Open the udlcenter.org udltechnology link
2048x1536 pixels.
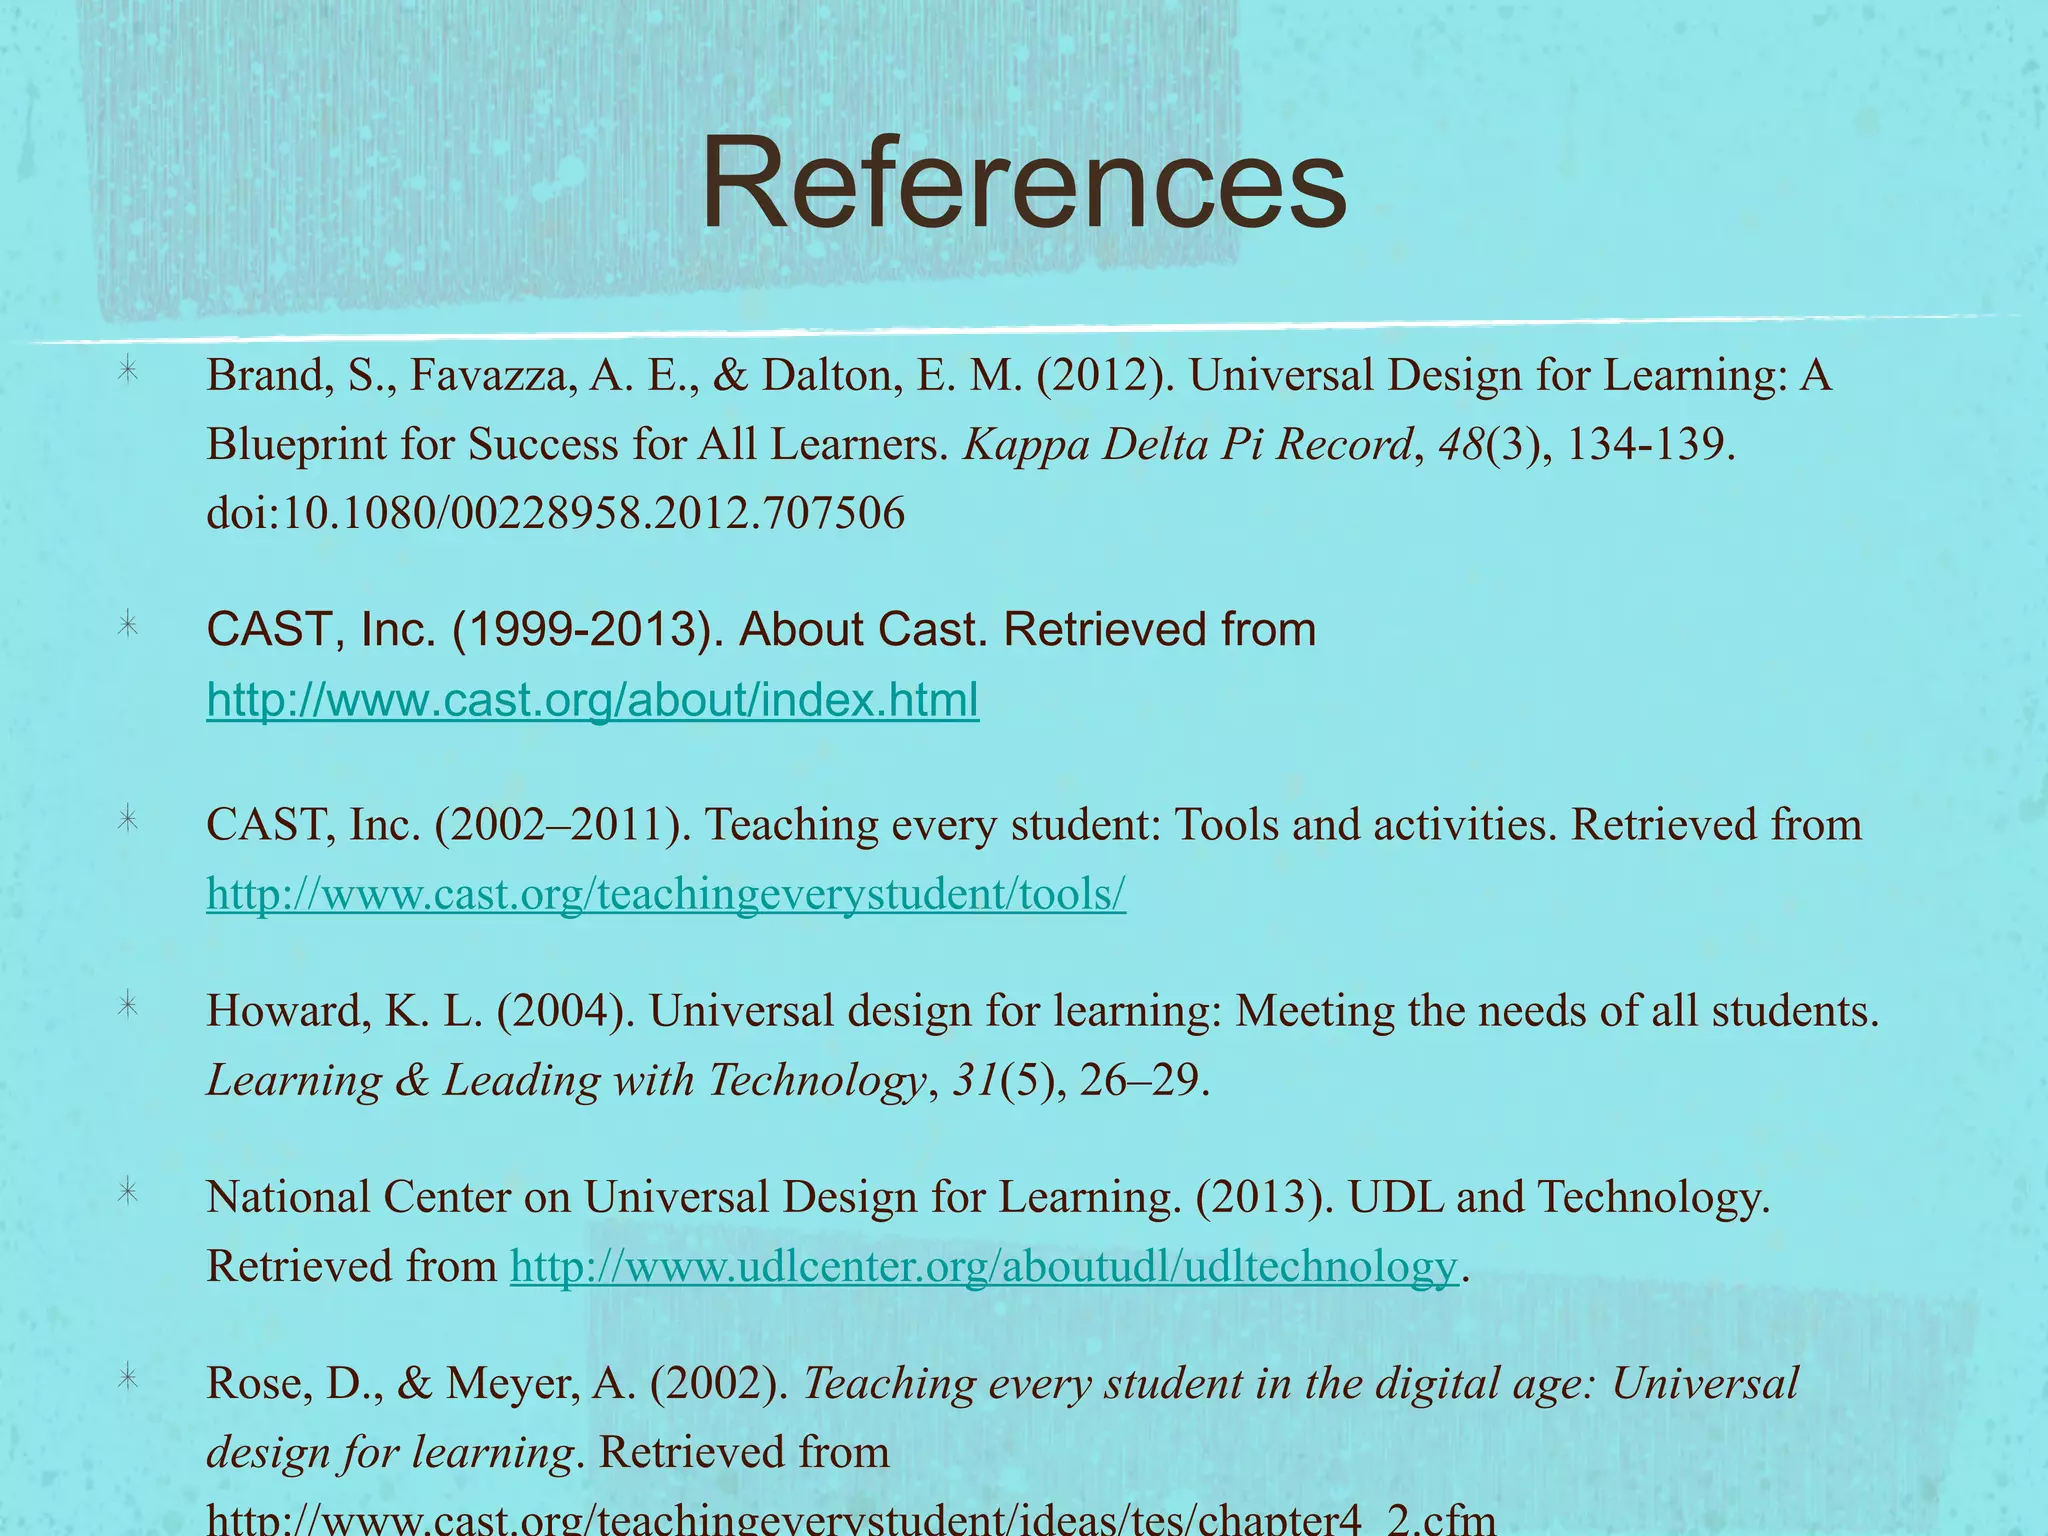click(984, 1266)
